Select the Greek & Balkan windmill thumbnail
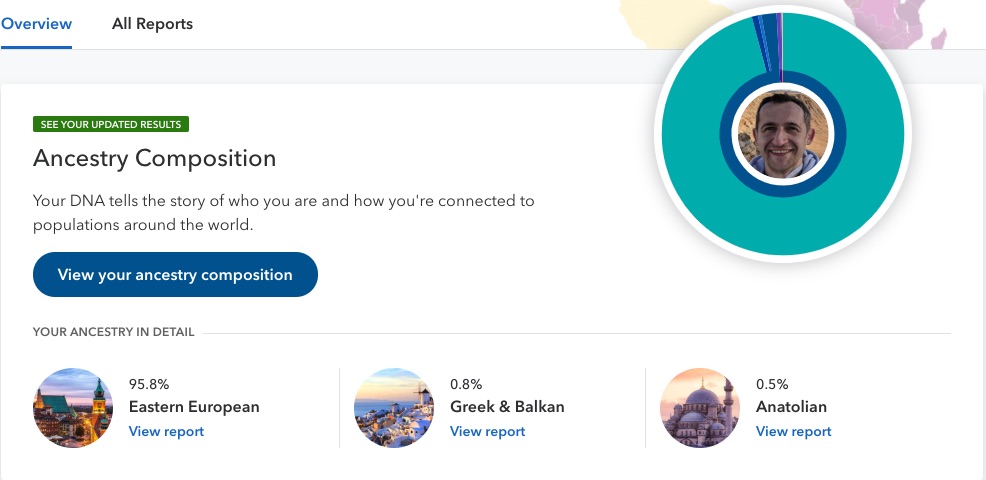 pyautogui.click(x=394, y=408)
